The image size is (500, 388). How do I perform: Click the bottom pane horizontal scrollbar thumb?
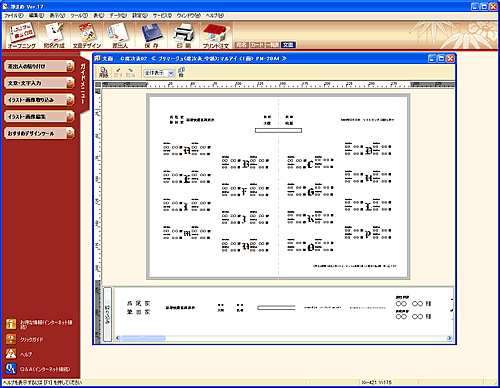pos(143,338)
